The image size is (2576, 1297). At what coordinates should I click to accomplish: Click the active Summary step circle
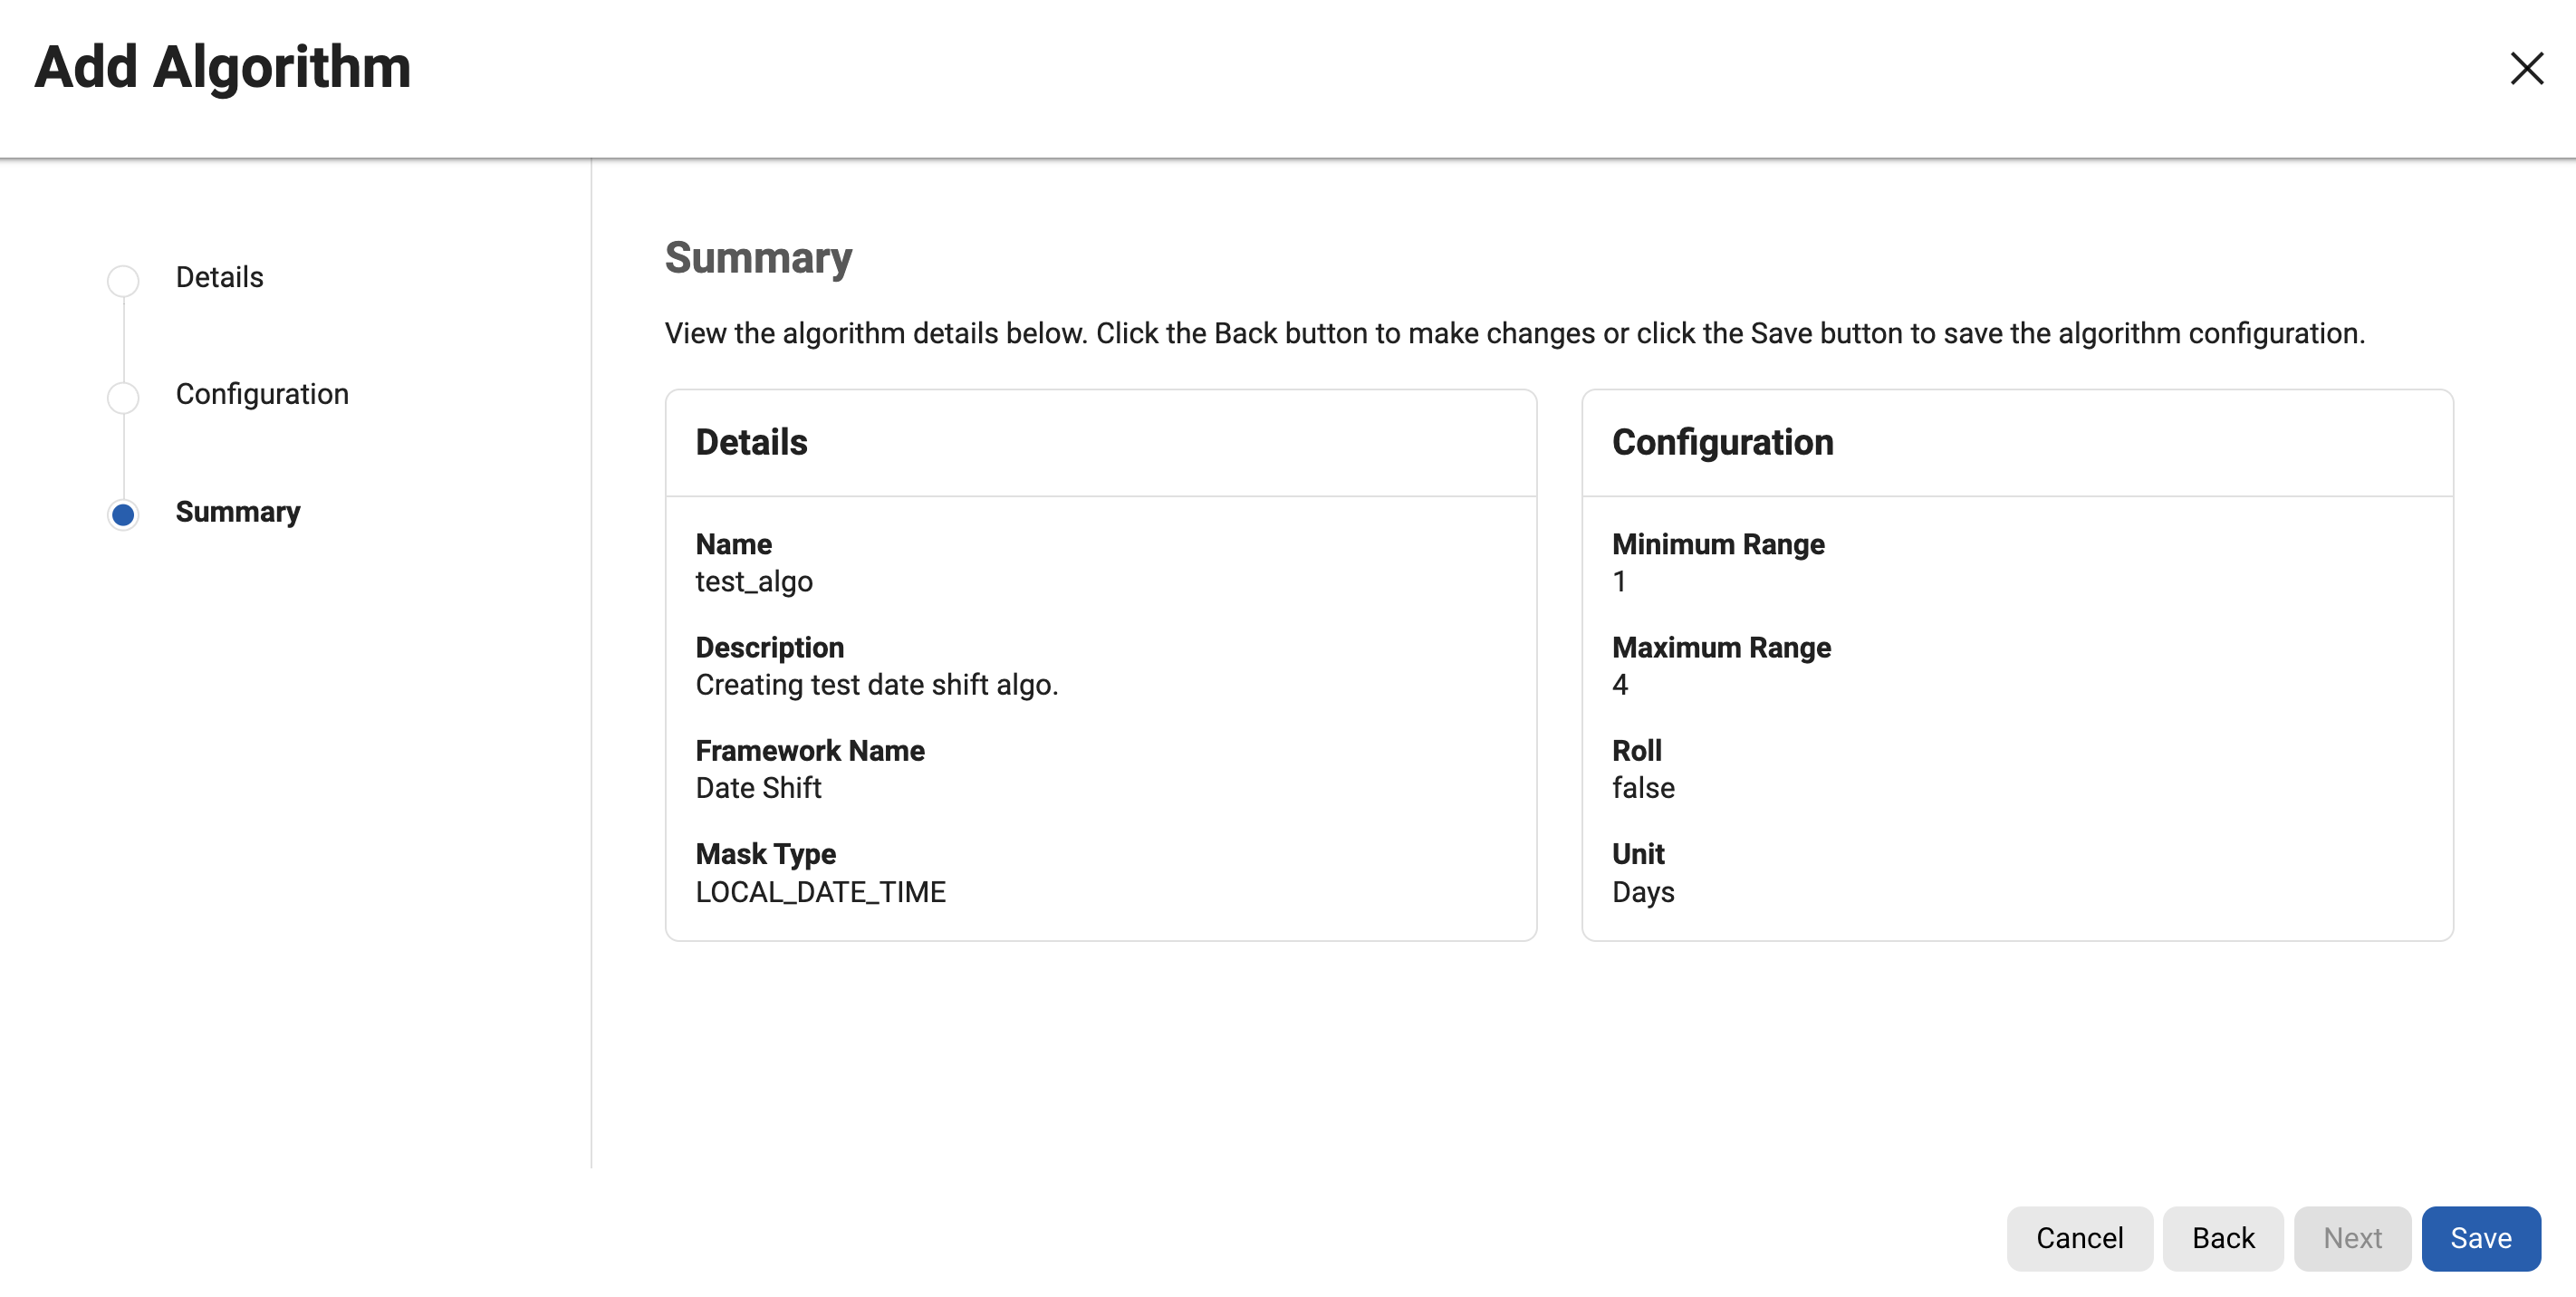pos(123,514)
